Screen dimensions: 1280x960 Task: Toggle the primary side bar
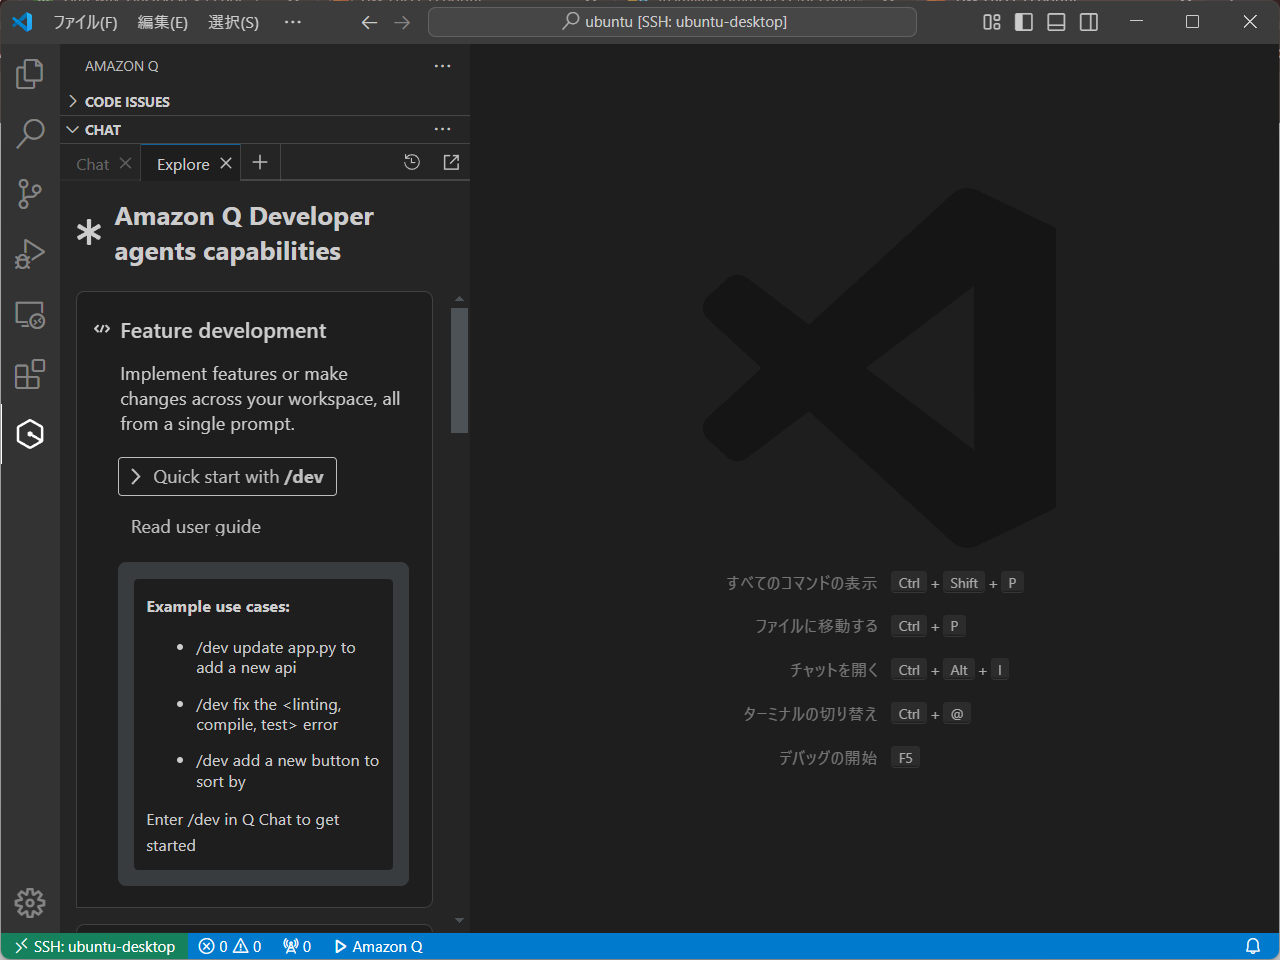1024,22
